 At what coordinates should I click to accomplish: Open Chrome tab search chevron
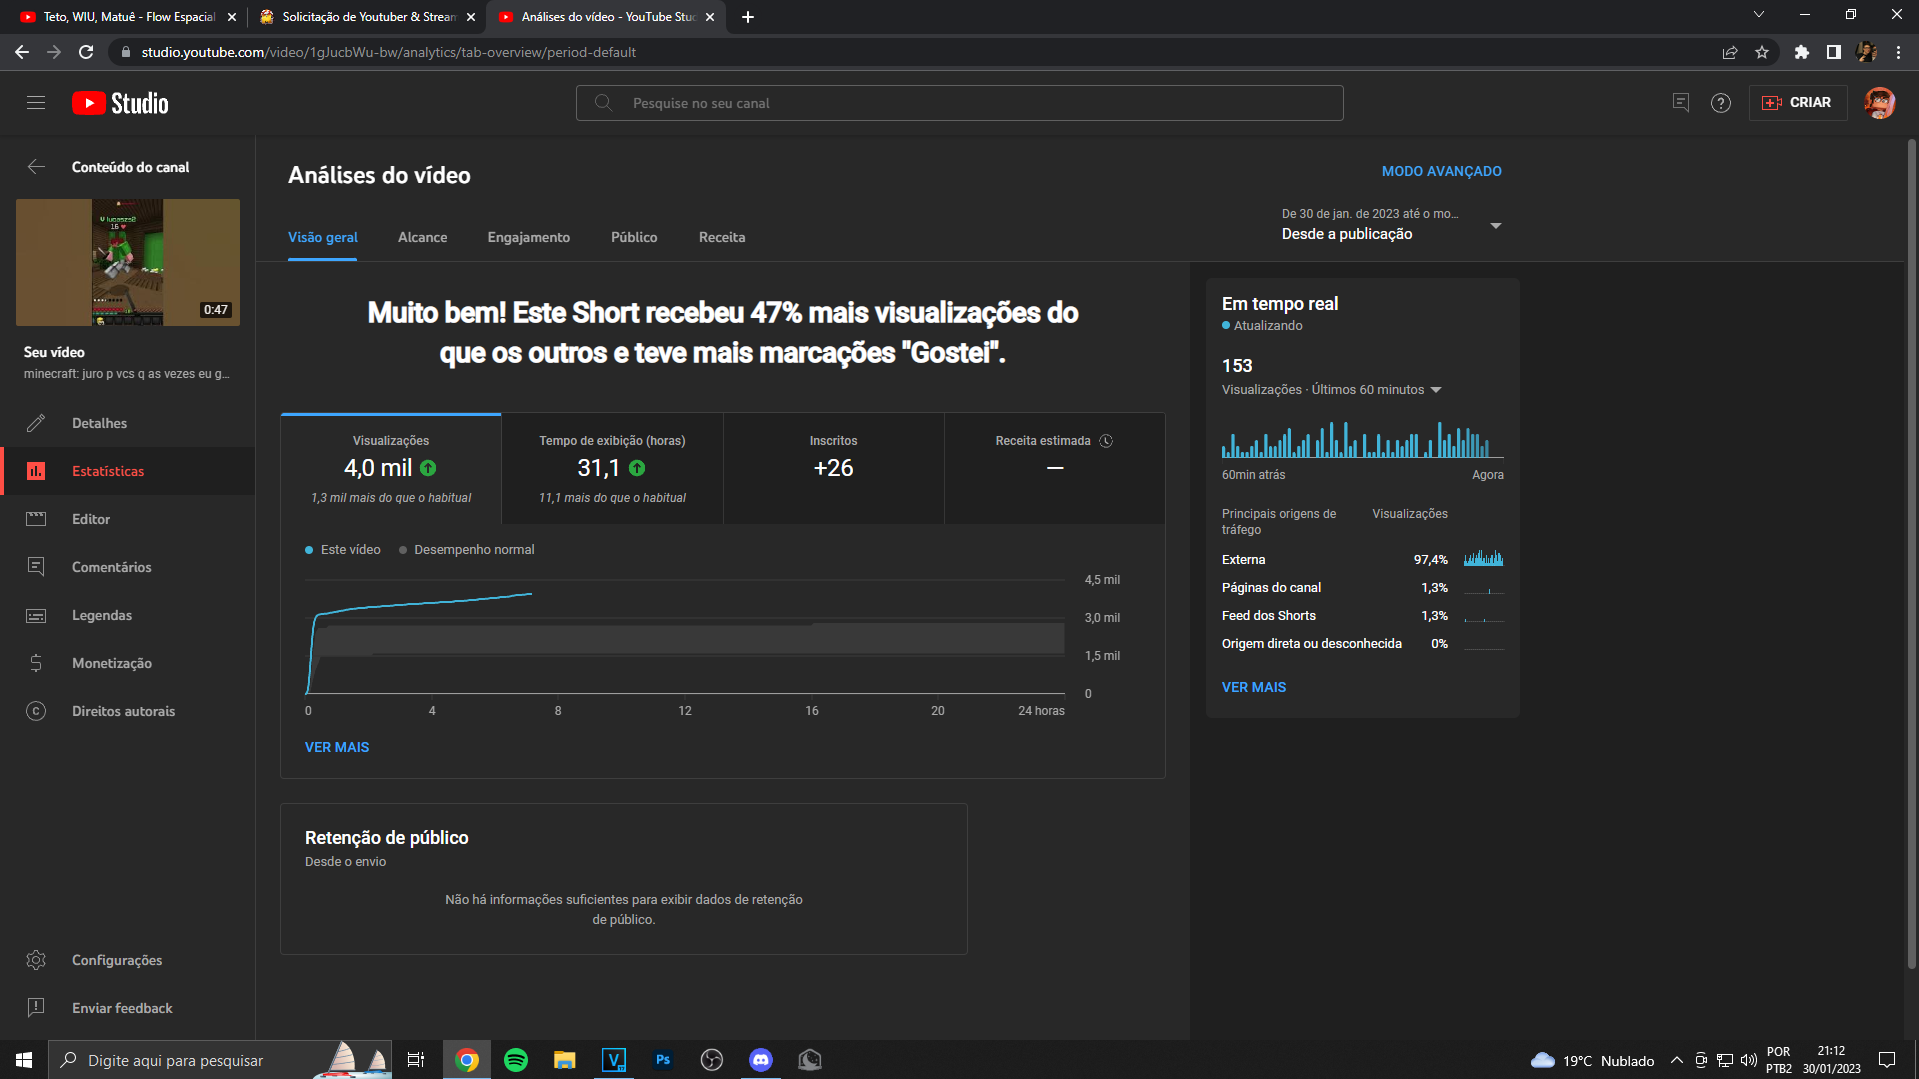[1759, 15]
